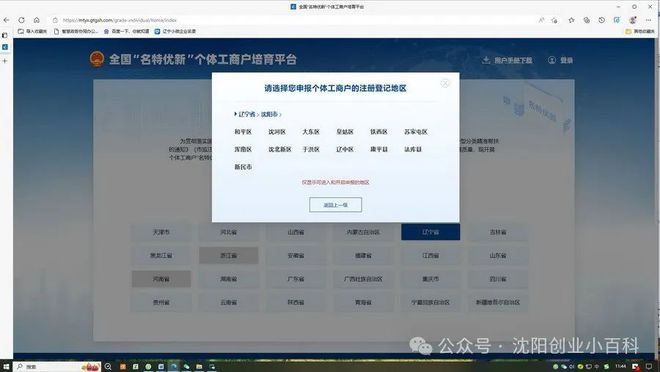
Task: Open the Favorites star icon in toolbar
Action: tap(571, 20)
